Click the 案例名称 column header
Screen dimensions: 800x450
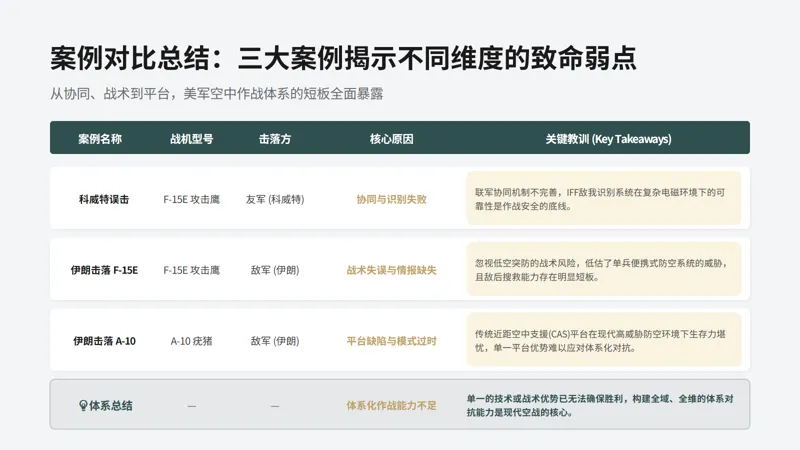pos(100,139)
